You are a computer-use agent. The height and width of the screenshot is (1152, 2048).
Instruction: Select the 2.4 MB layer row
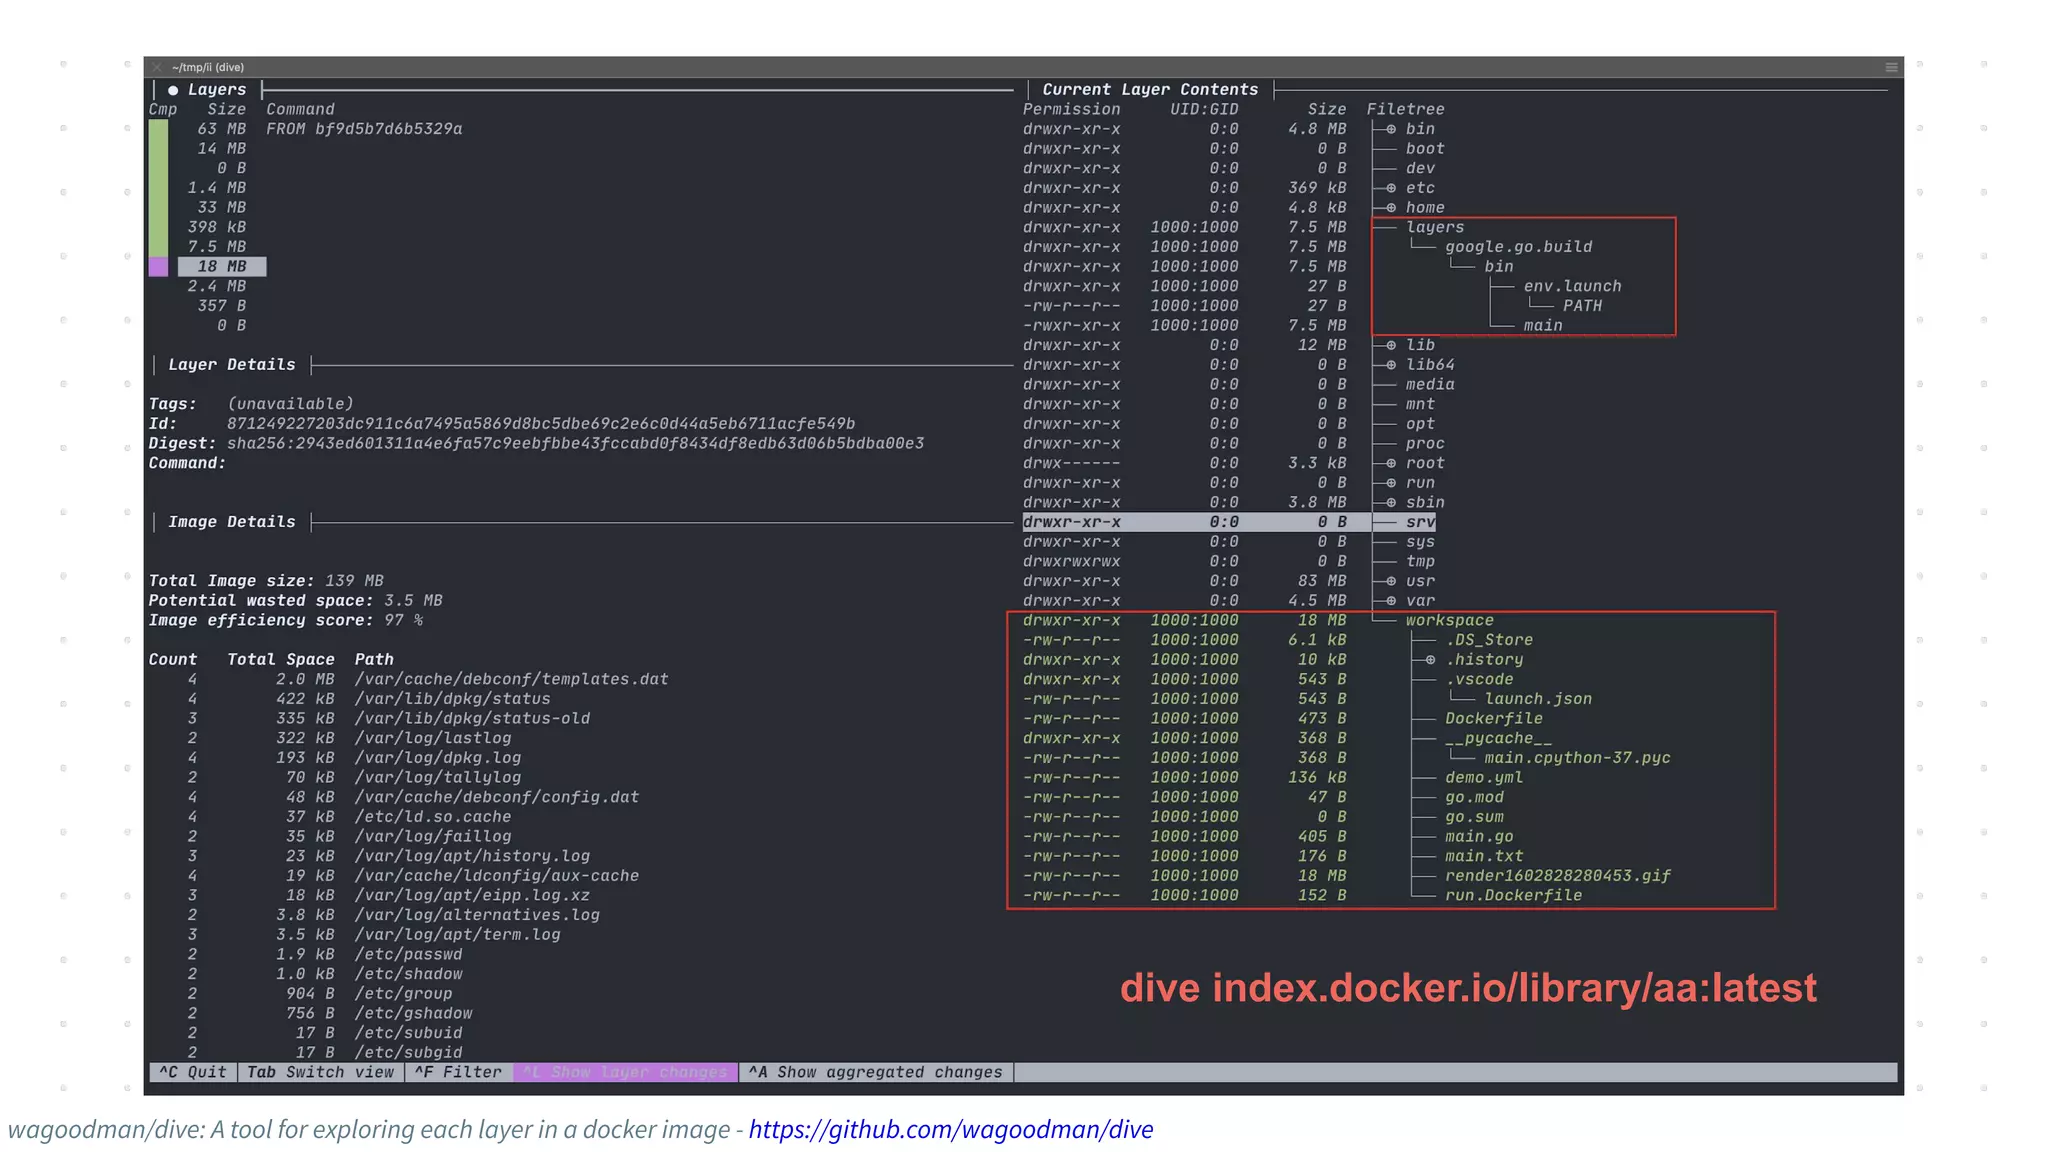pos(217,286)
